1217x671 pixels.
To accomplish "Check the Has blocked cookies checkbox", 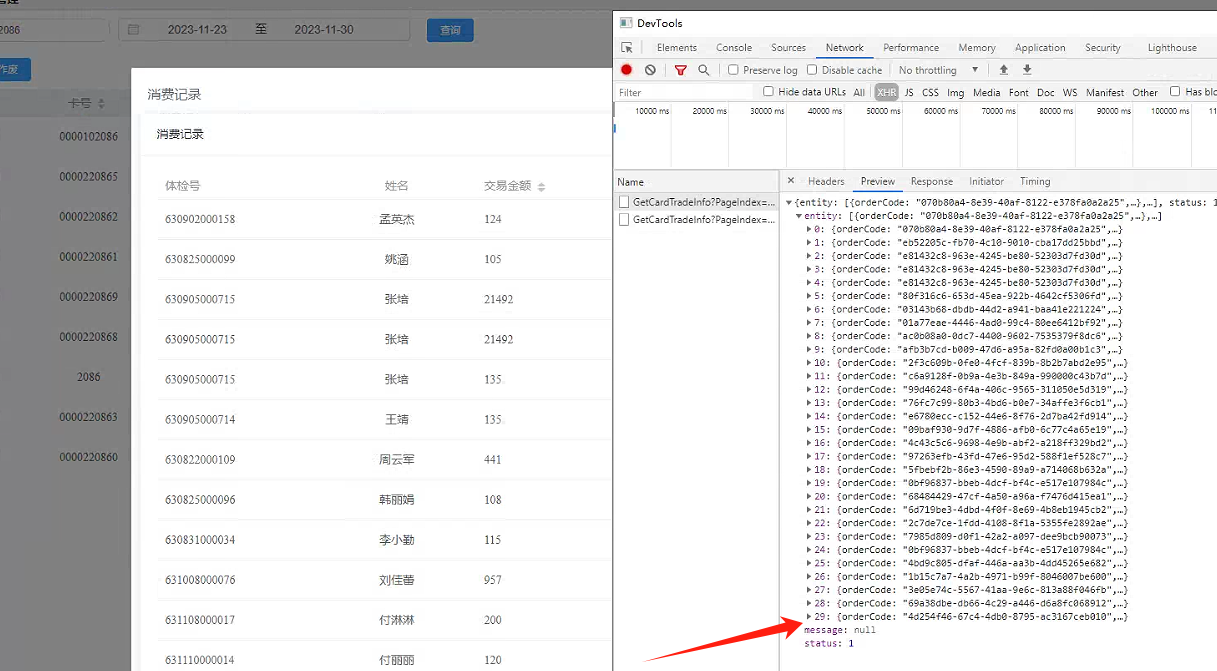I will click(x=1175, y=92).
